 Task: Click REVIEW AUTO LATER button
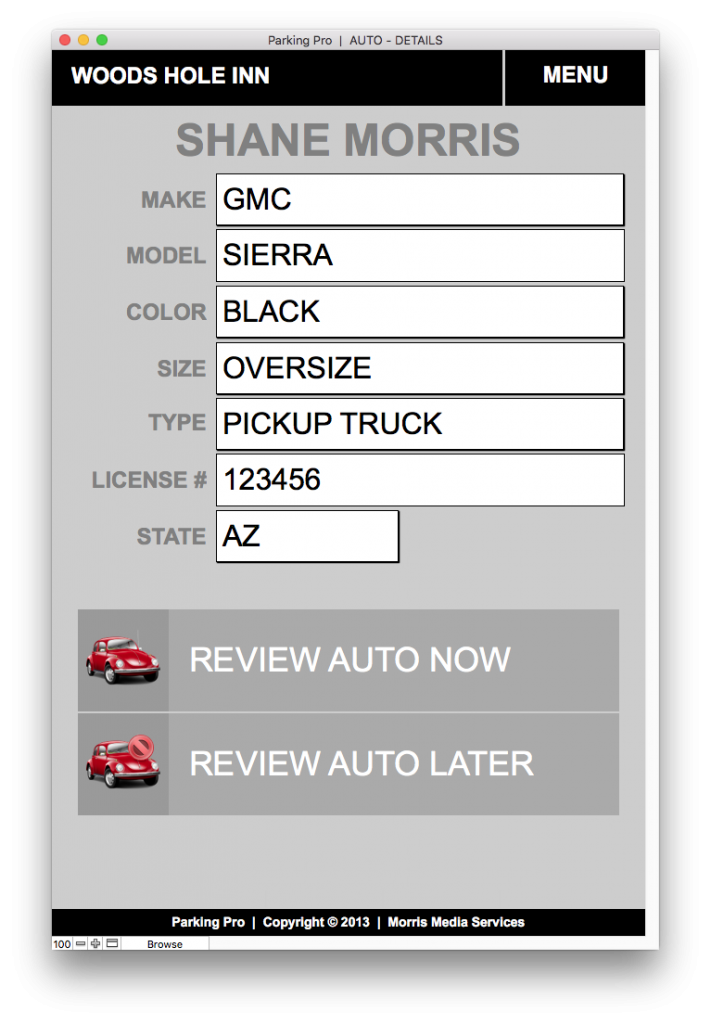[349, 764]
